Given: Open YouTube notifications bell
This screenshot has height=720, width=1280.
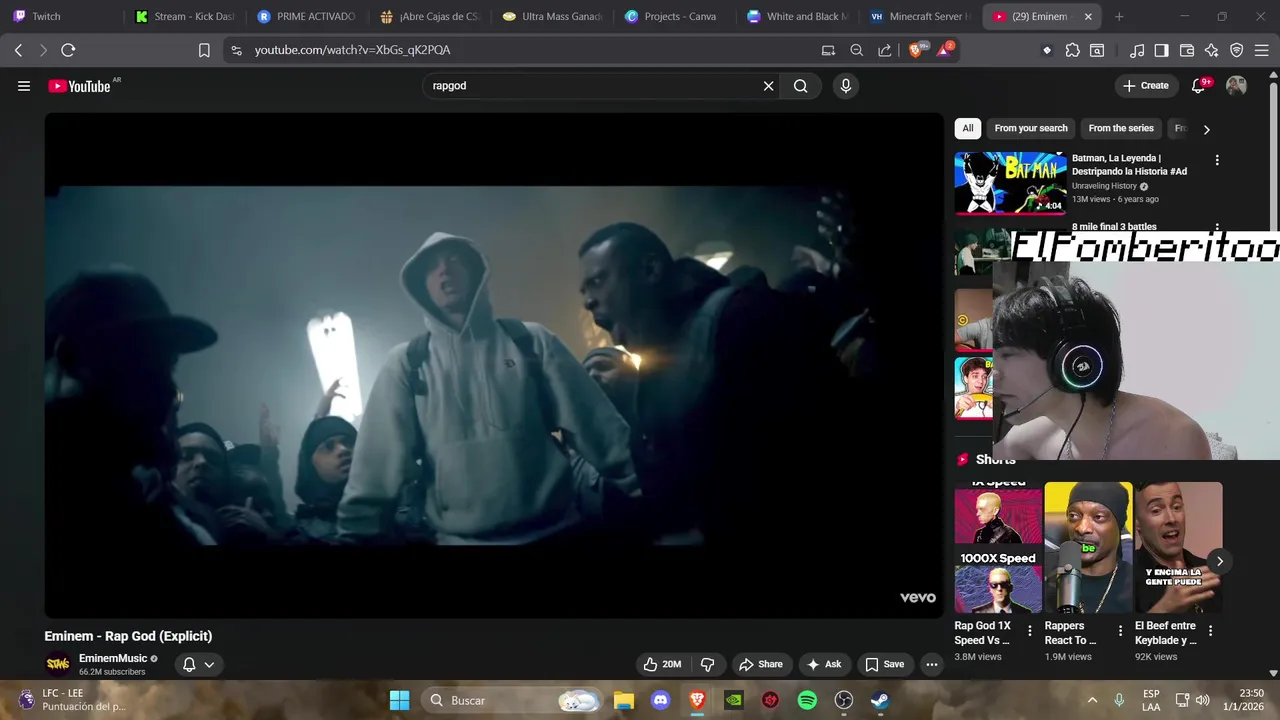Looking at the screenshot, I should (1198, 86).
